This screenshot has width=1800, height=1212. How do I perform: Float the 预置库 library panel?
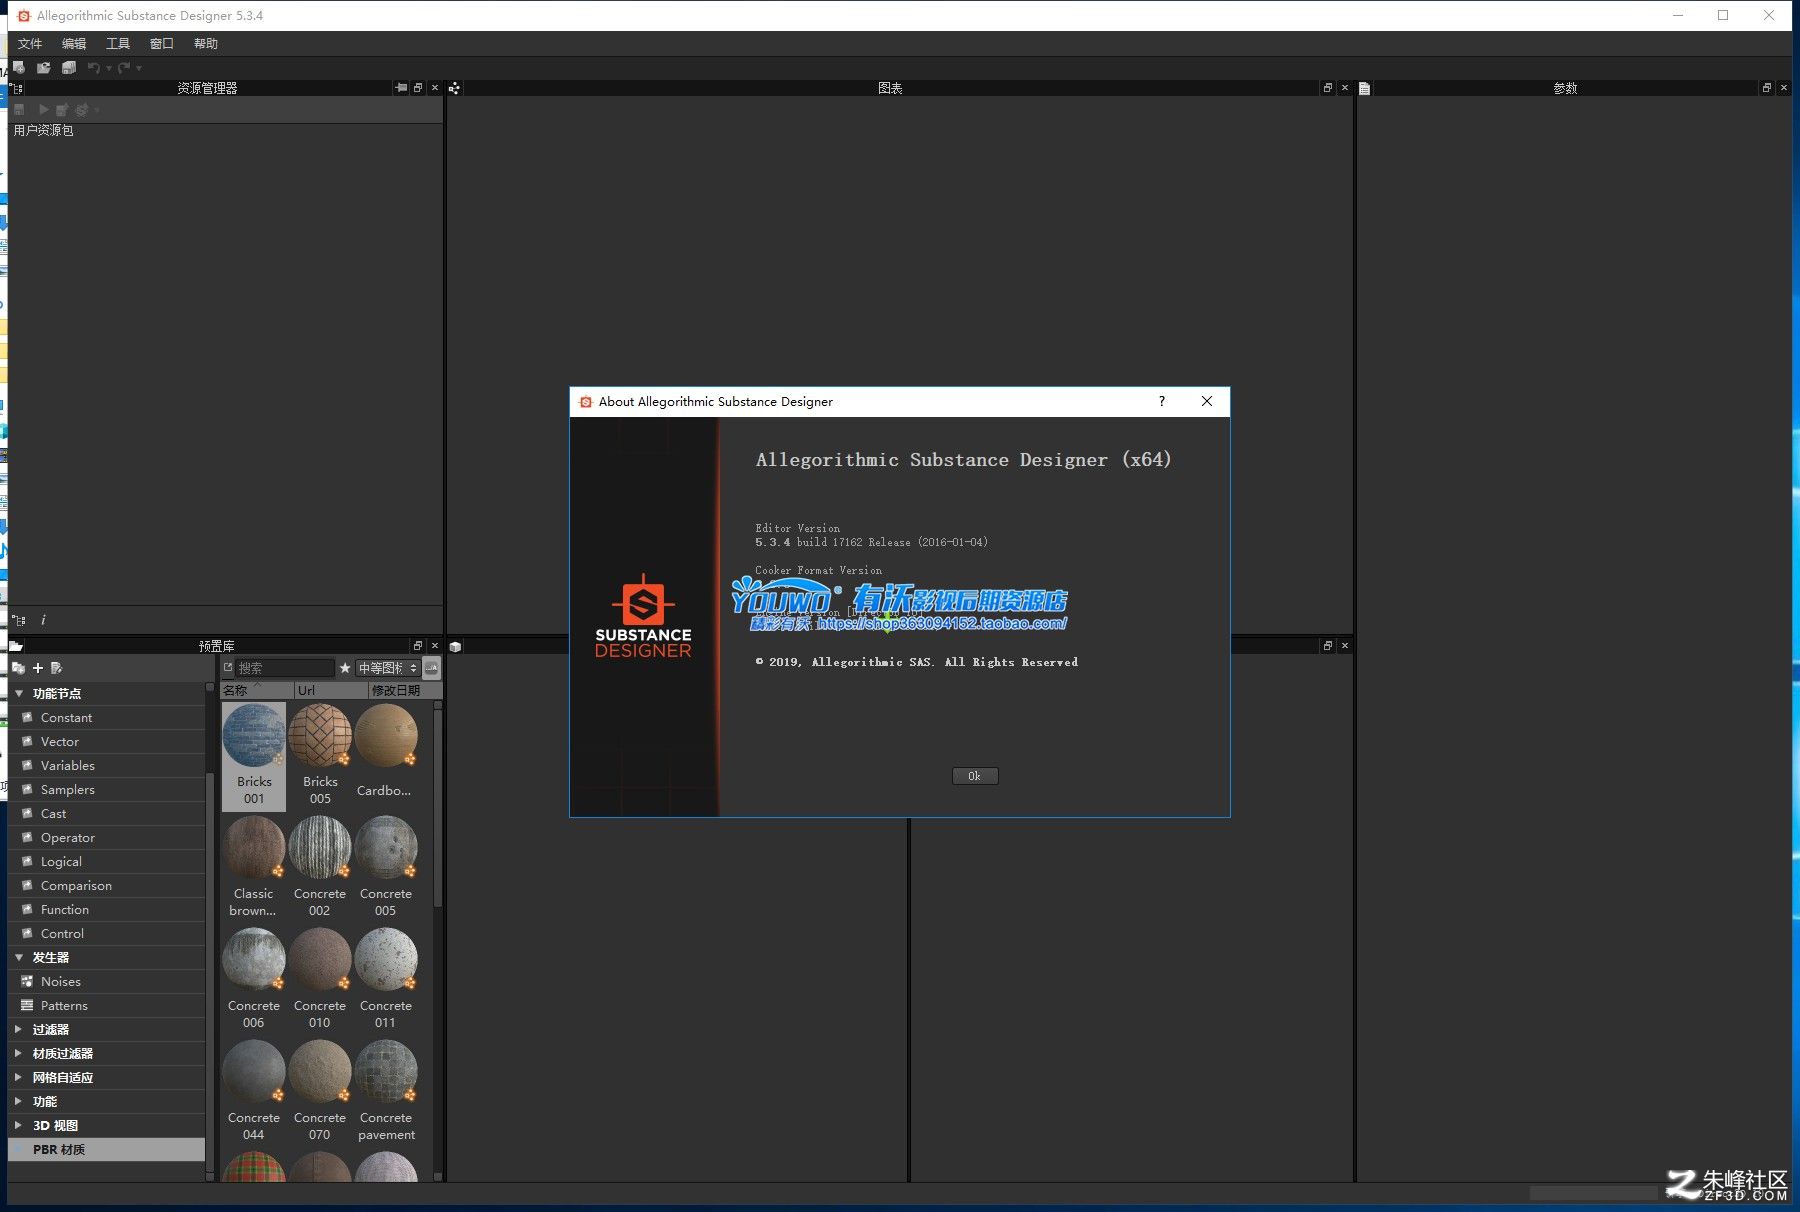(x=418, y=646)
